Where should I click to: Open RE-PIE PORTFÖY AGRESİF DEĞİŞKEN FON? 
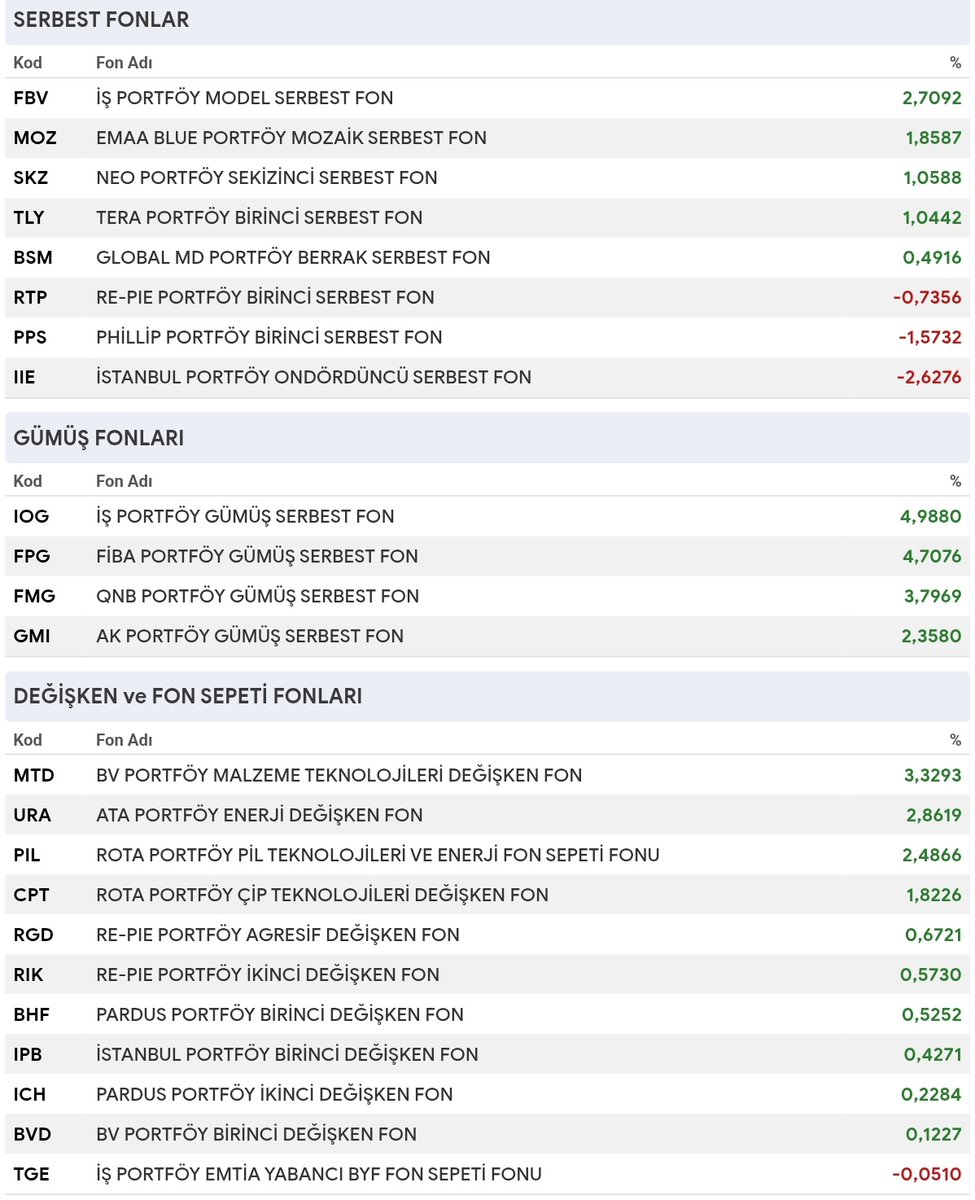click(278, 936)
